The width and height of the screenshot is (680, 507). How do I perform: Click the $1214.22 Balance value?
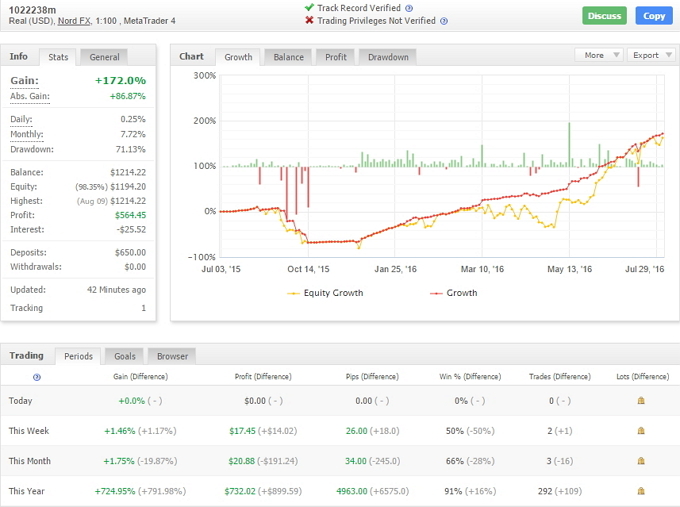coord(128,172)
